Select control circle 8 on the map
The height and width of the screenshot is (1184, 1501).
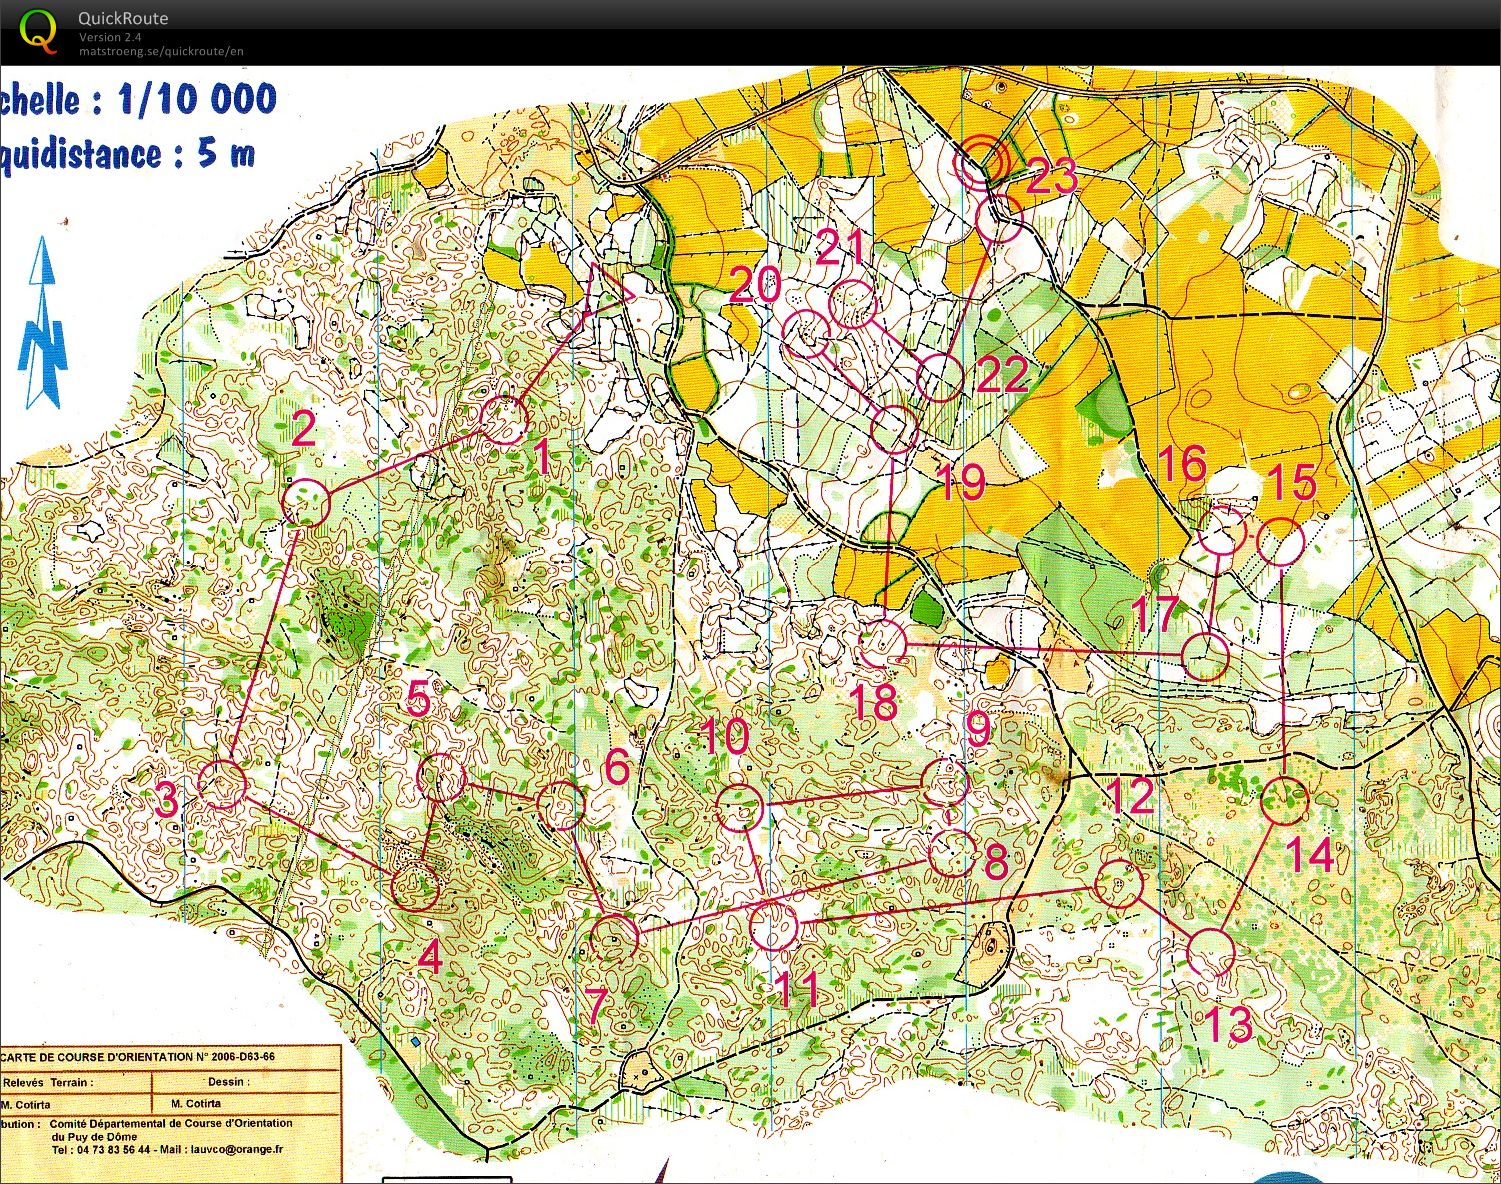pyautogui.click(x=952, y=853)
